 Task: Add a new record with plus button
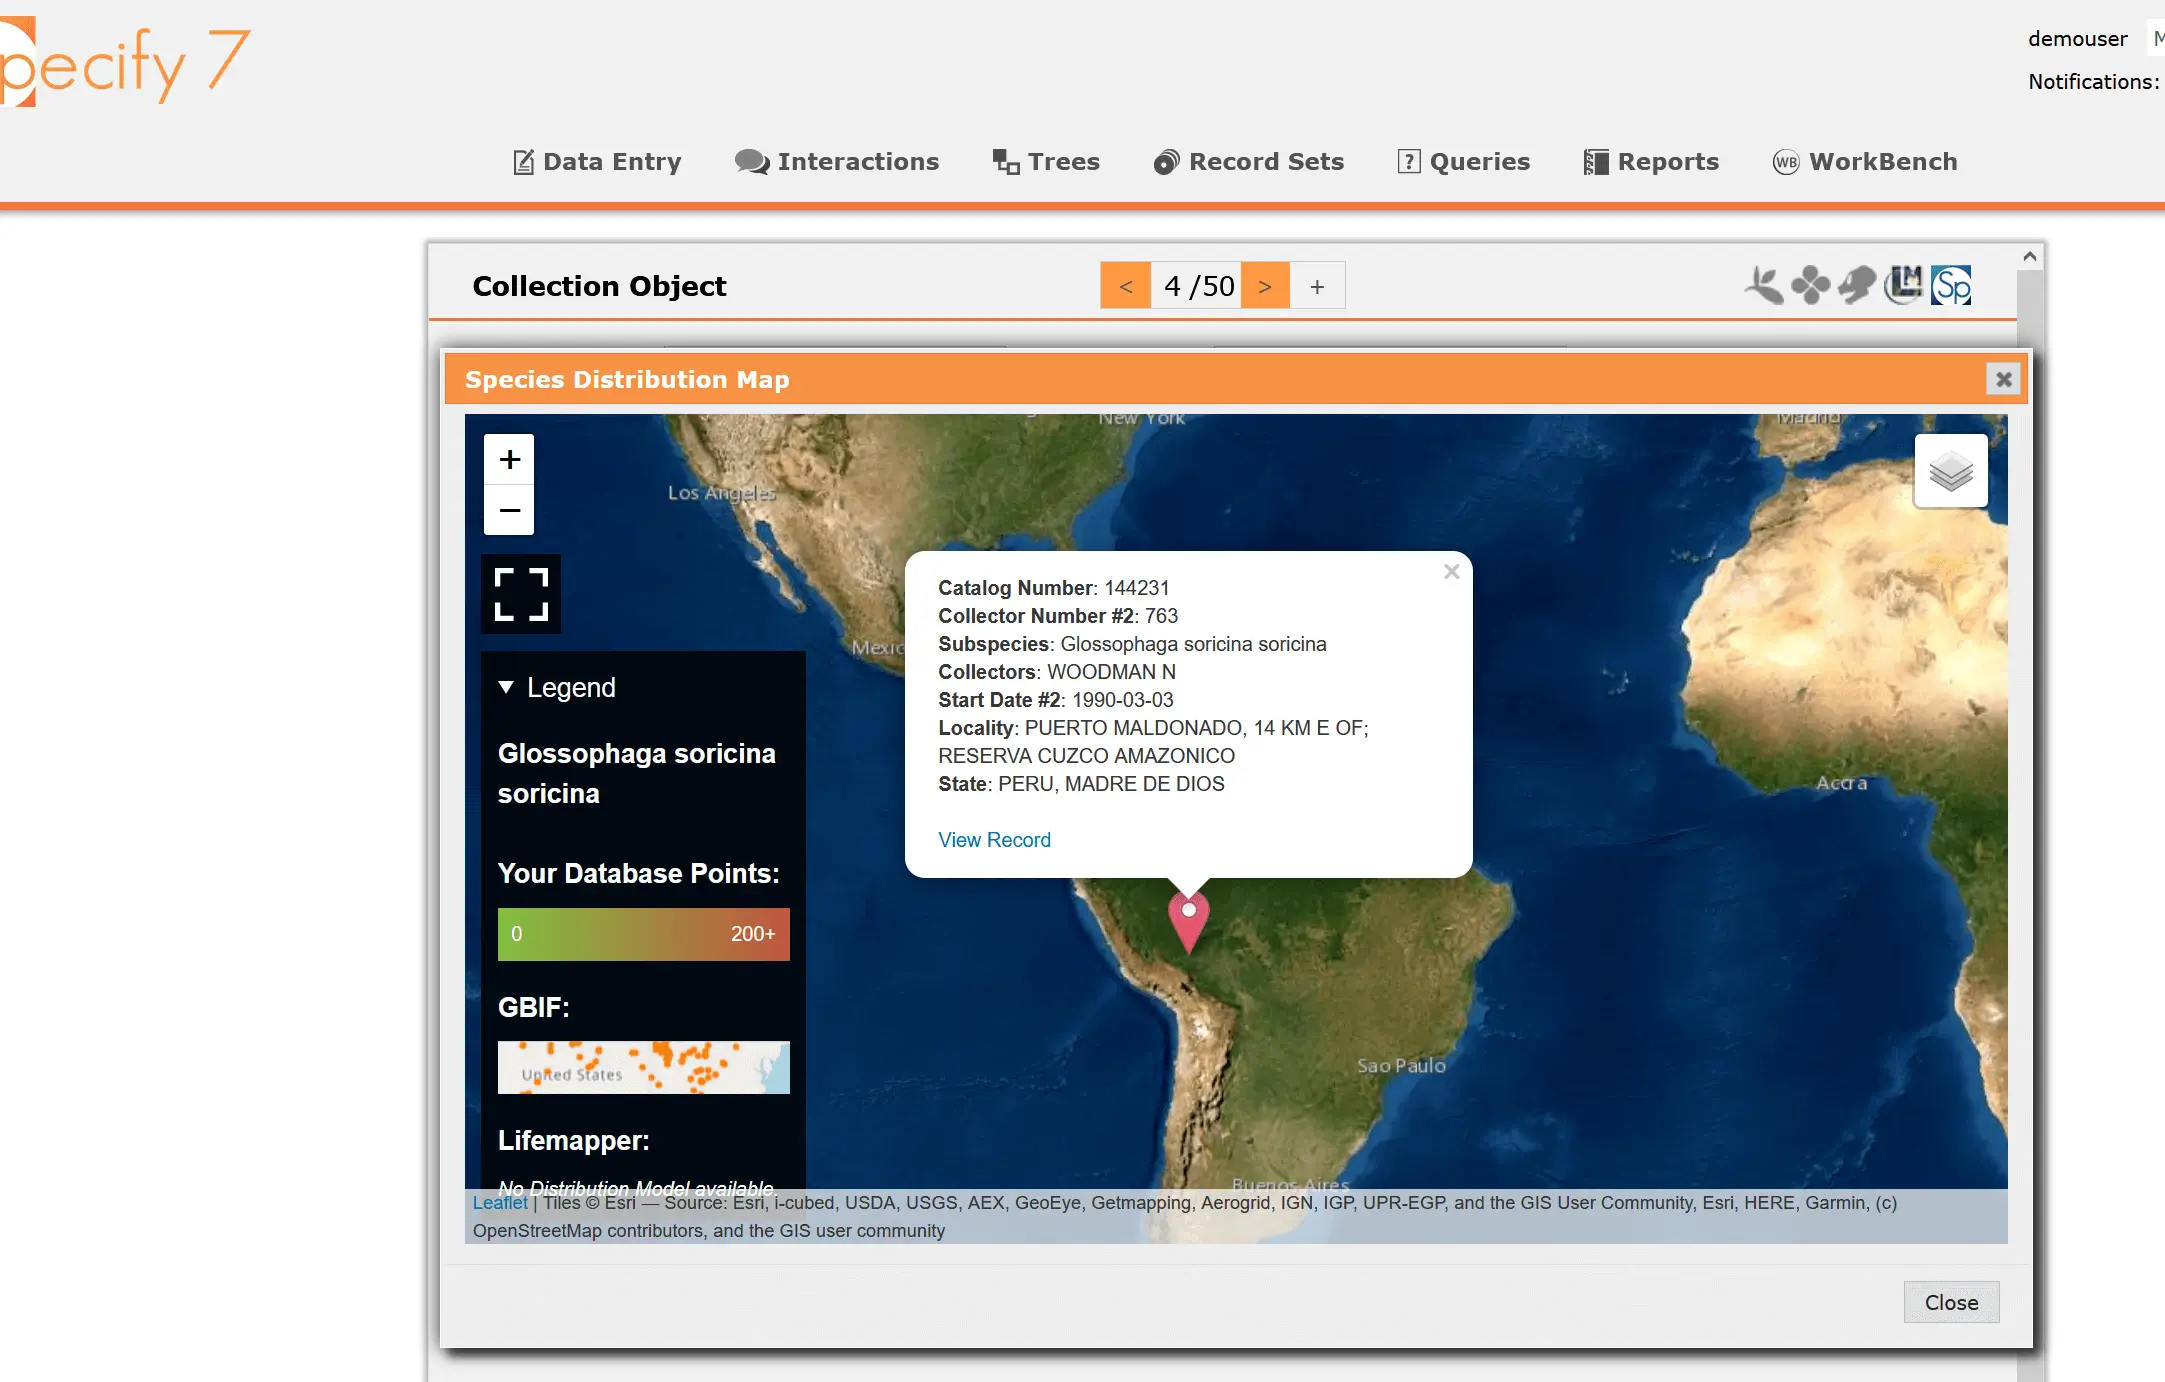click(1317, 286)
